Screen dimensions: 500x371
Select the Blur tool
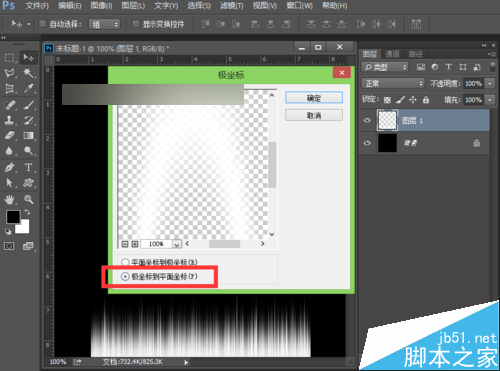9,151
